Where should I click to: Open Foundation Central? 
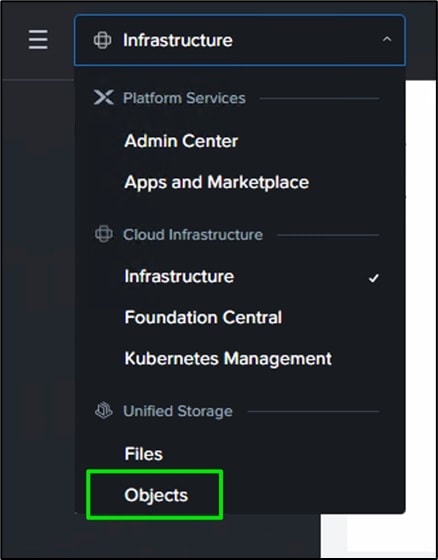(x=203, y=318)
